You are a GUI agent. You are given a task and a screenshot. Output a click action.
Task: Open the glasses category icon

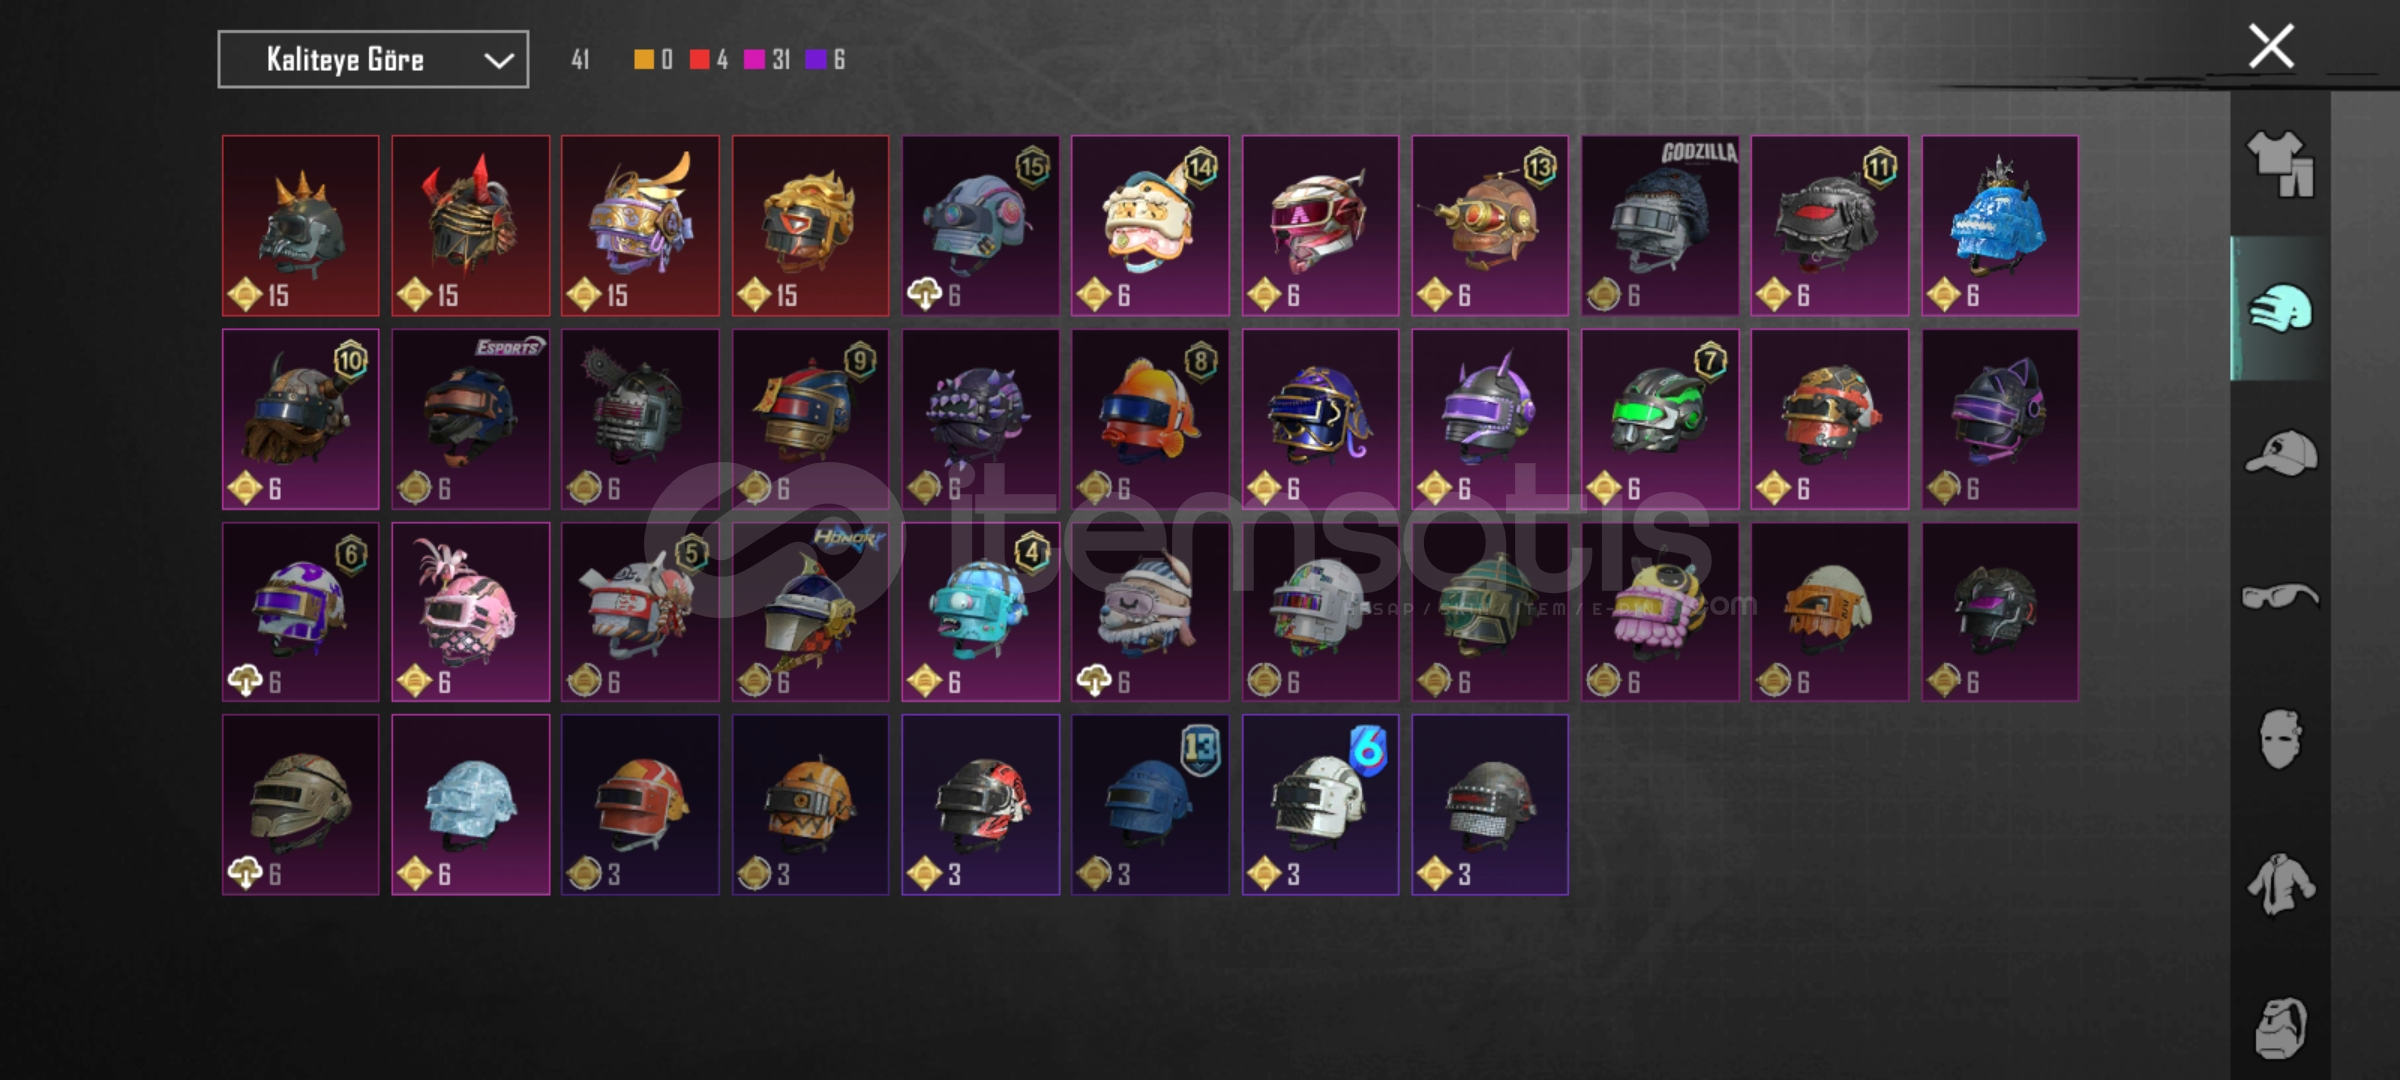(x=2281, y=597)
